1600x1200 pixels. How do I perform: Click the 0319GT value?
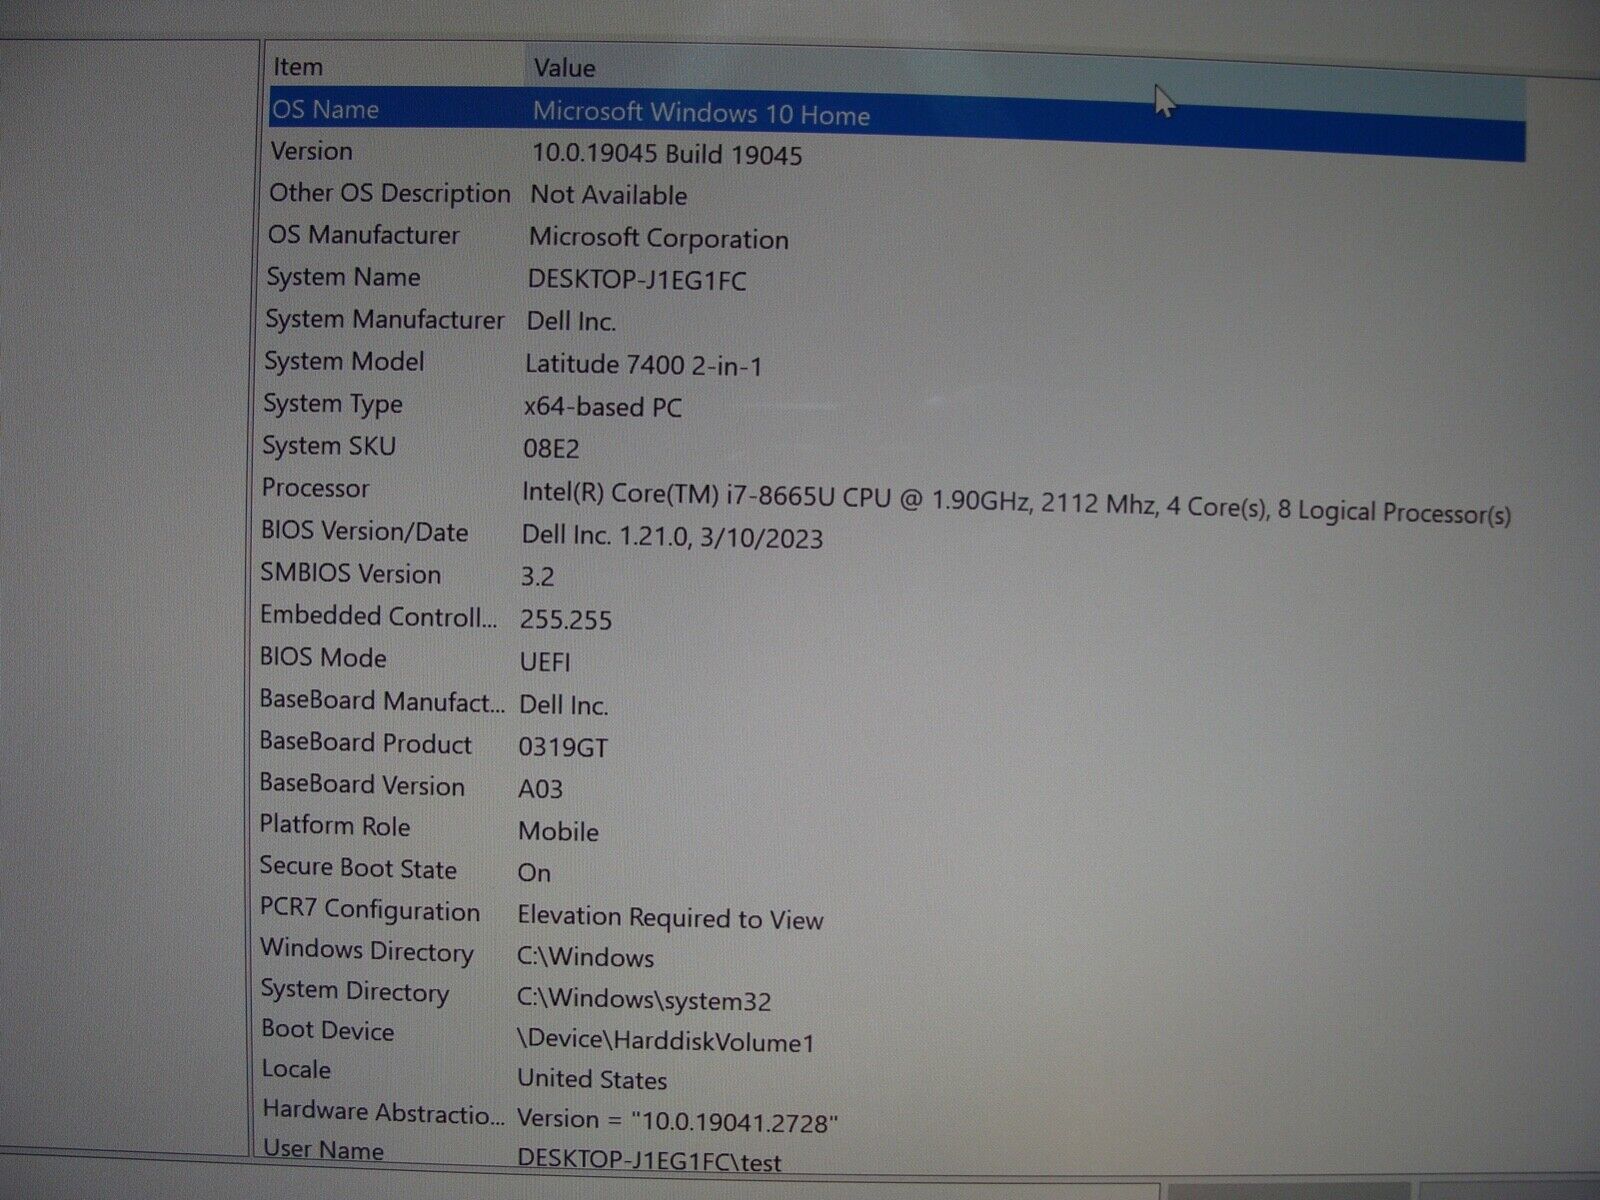click(x=563, y=747)
